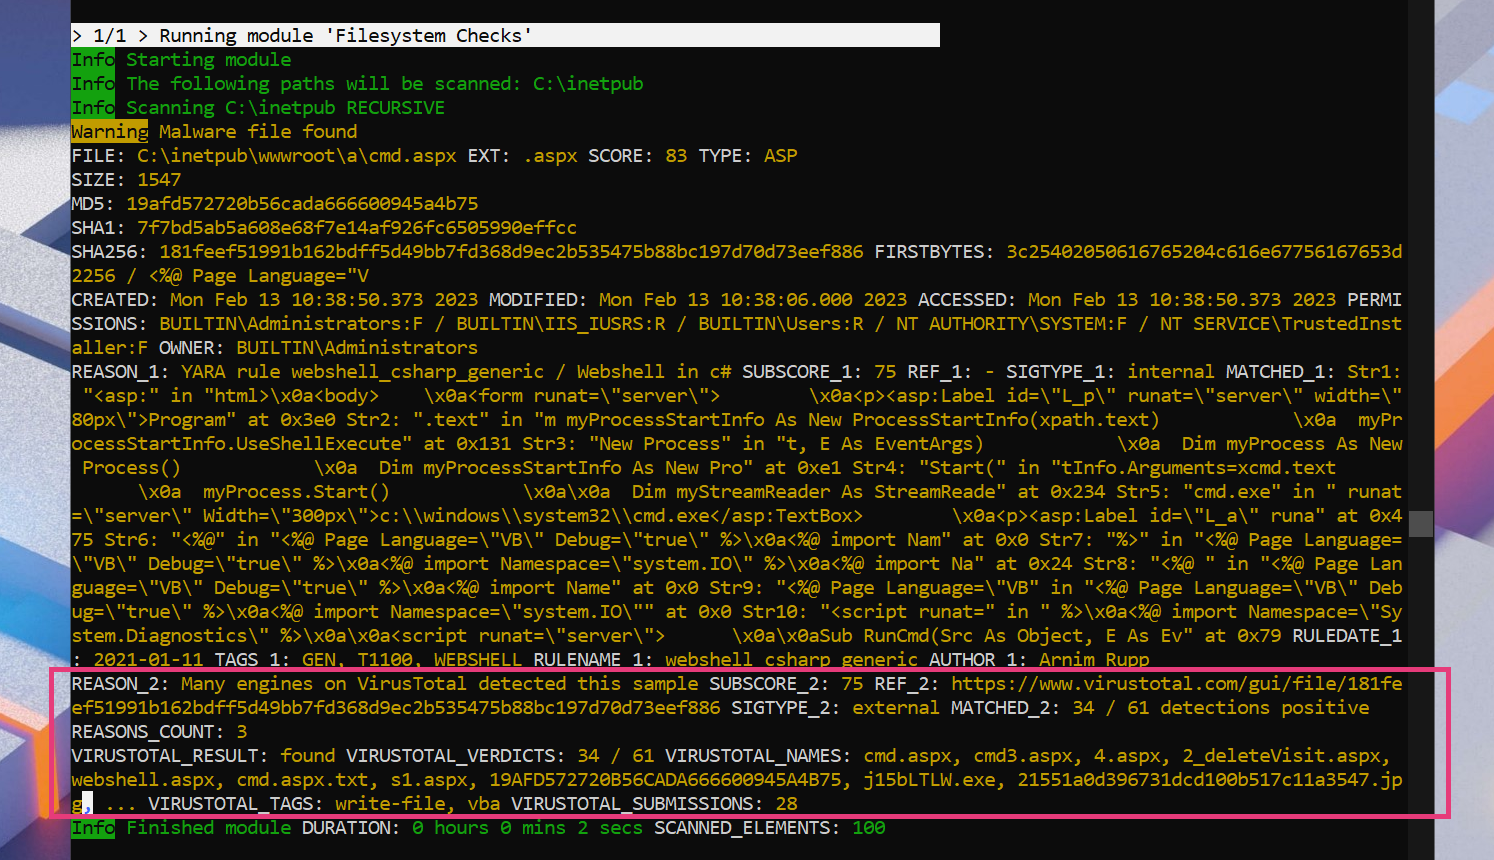
Task: Click the white text cursor block
Action: point(88,803)
